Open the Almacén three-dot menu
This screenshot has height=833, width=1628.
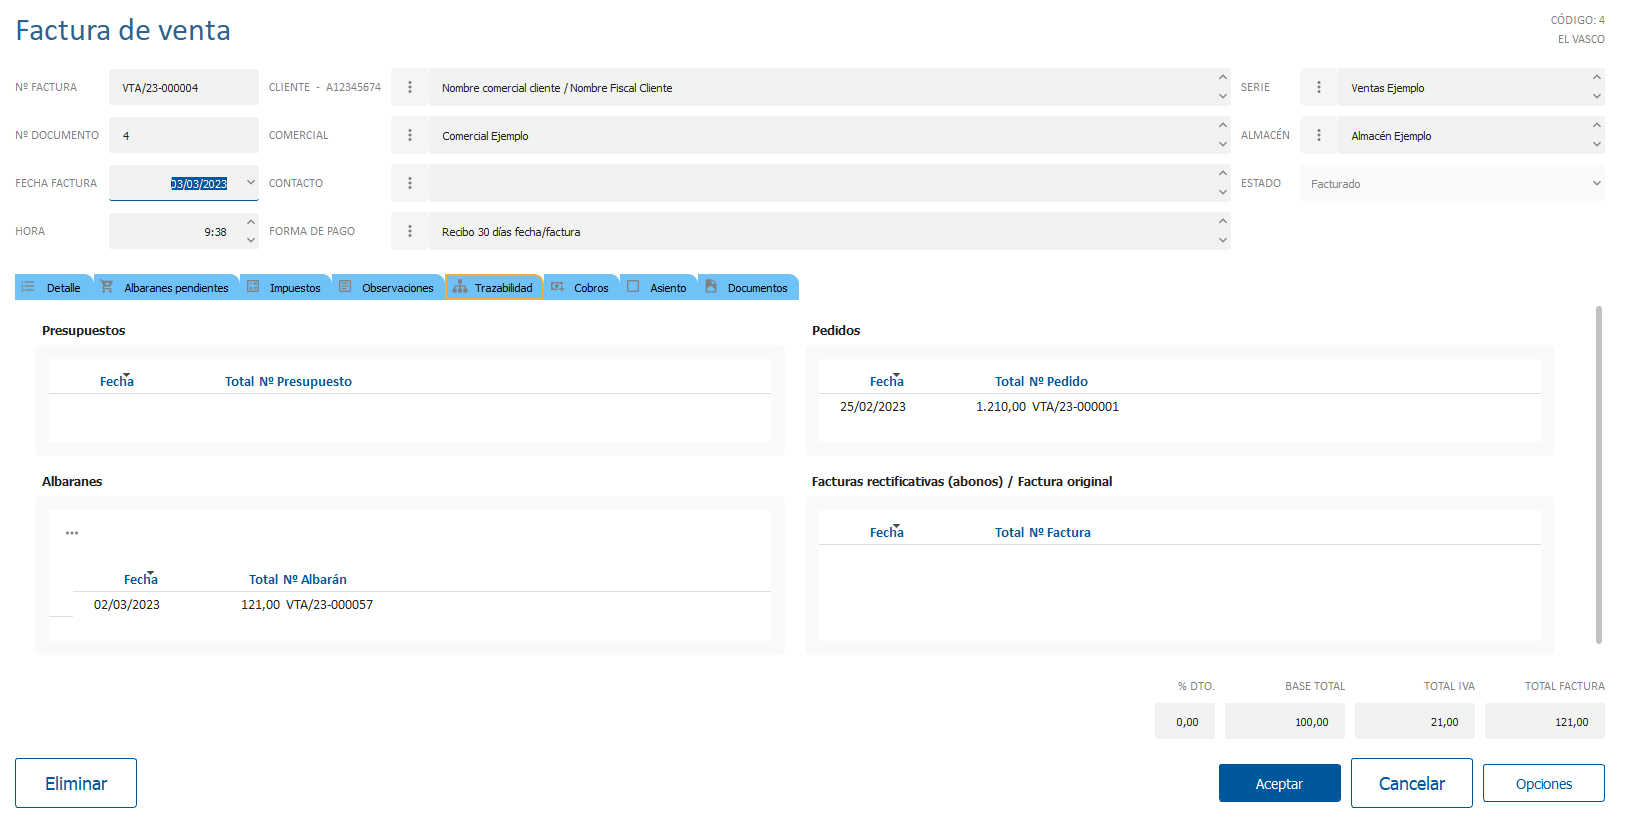click(1318, 135)
